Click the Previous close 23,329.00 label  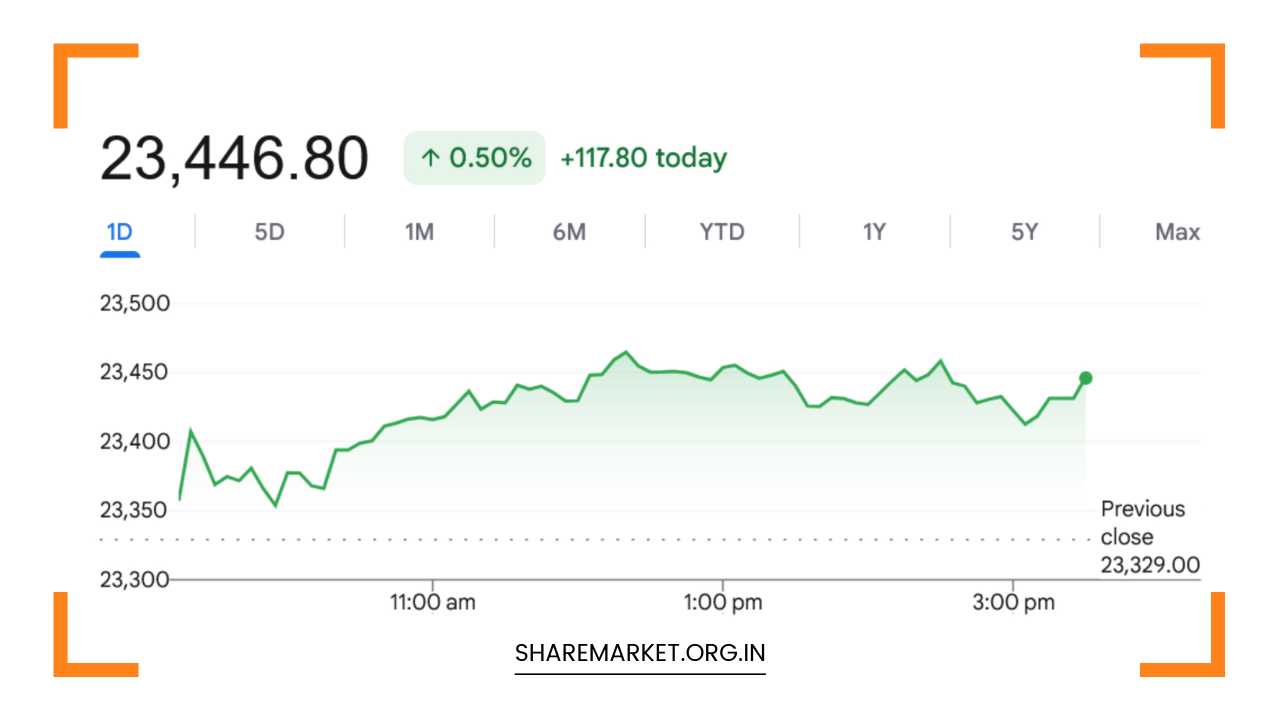click(1150, 537)
